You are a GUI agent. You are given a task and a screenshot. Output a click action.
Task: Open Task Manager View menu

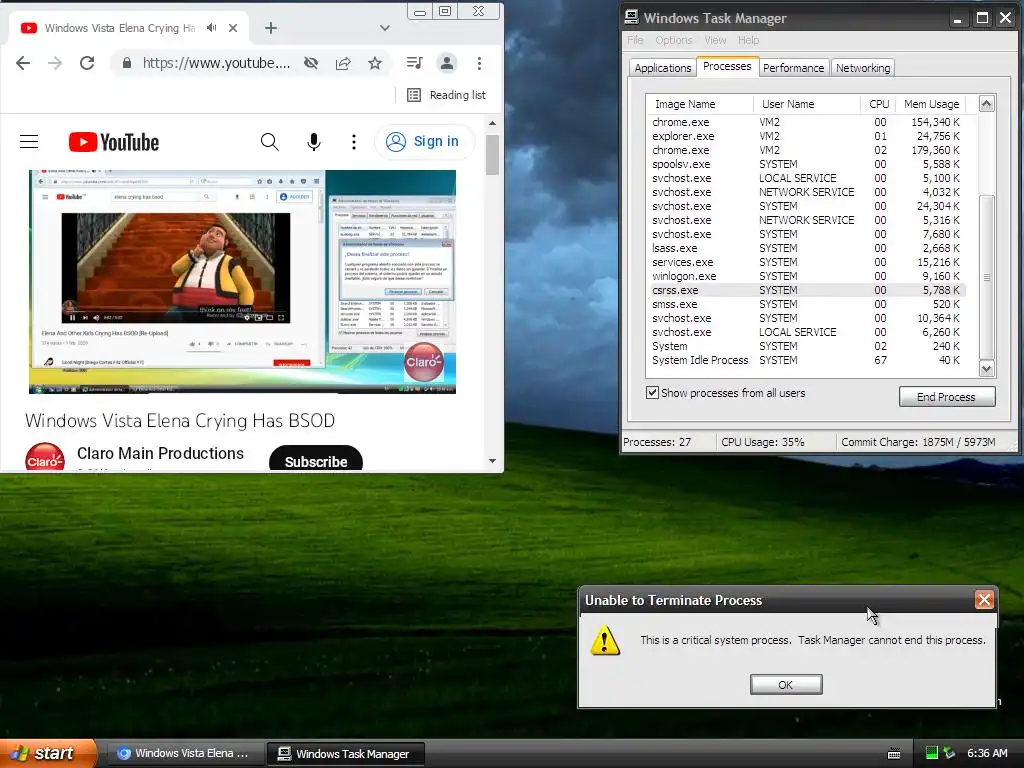click(x=715, y=40)
